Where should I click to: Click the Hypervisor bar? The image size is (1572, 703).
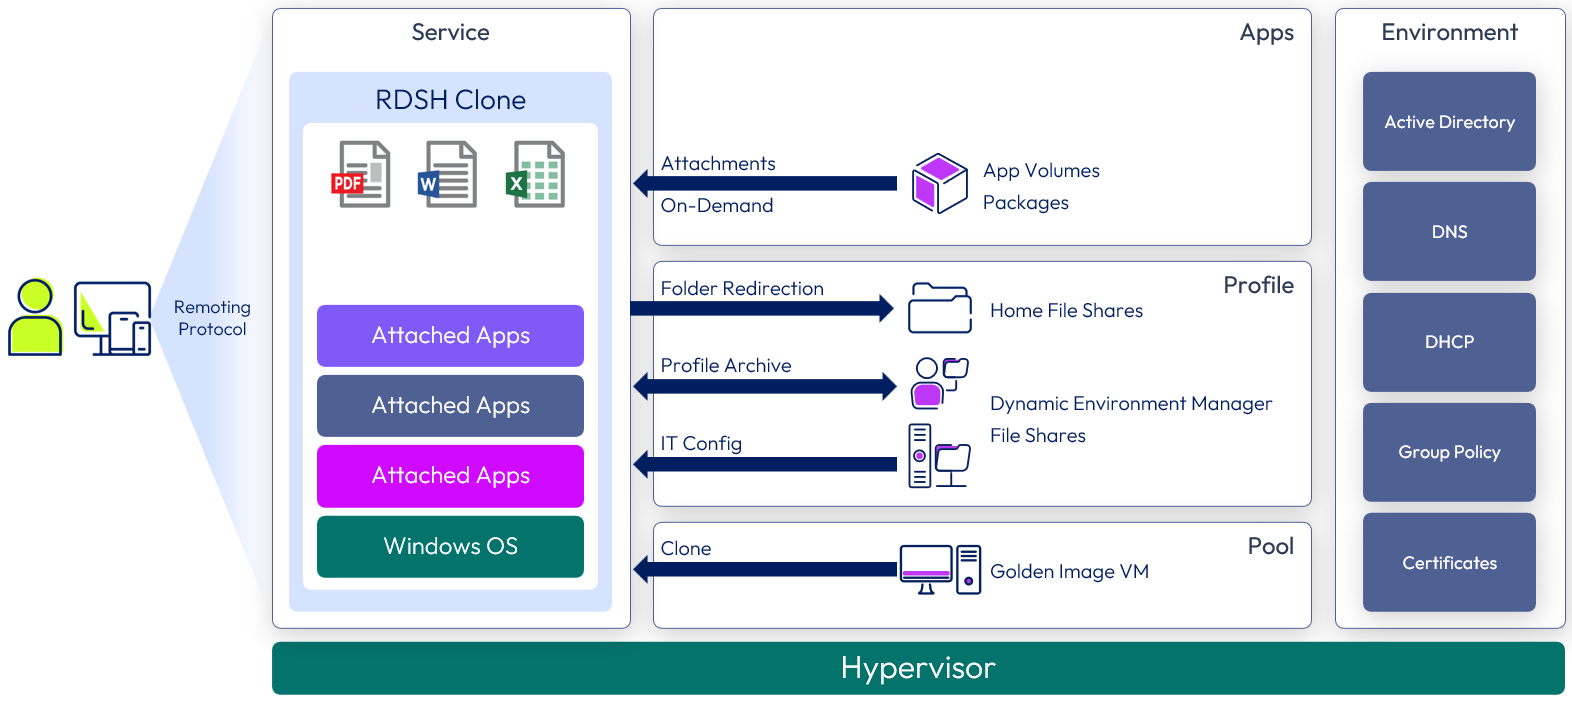pyautogui.click(x=917, y=668)
